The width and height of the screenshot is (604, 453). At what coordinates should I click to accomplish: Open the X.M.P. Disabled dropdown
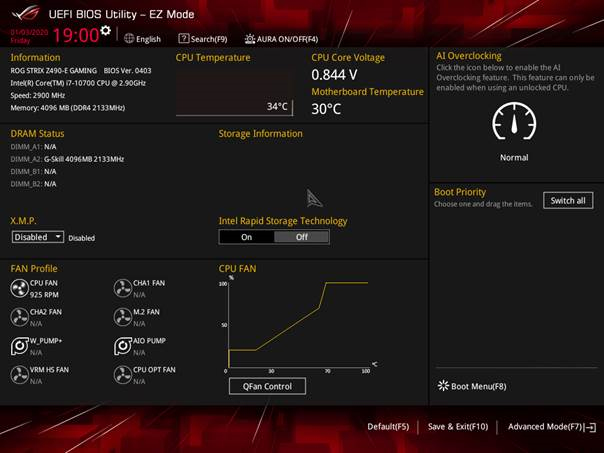[37, 237]
